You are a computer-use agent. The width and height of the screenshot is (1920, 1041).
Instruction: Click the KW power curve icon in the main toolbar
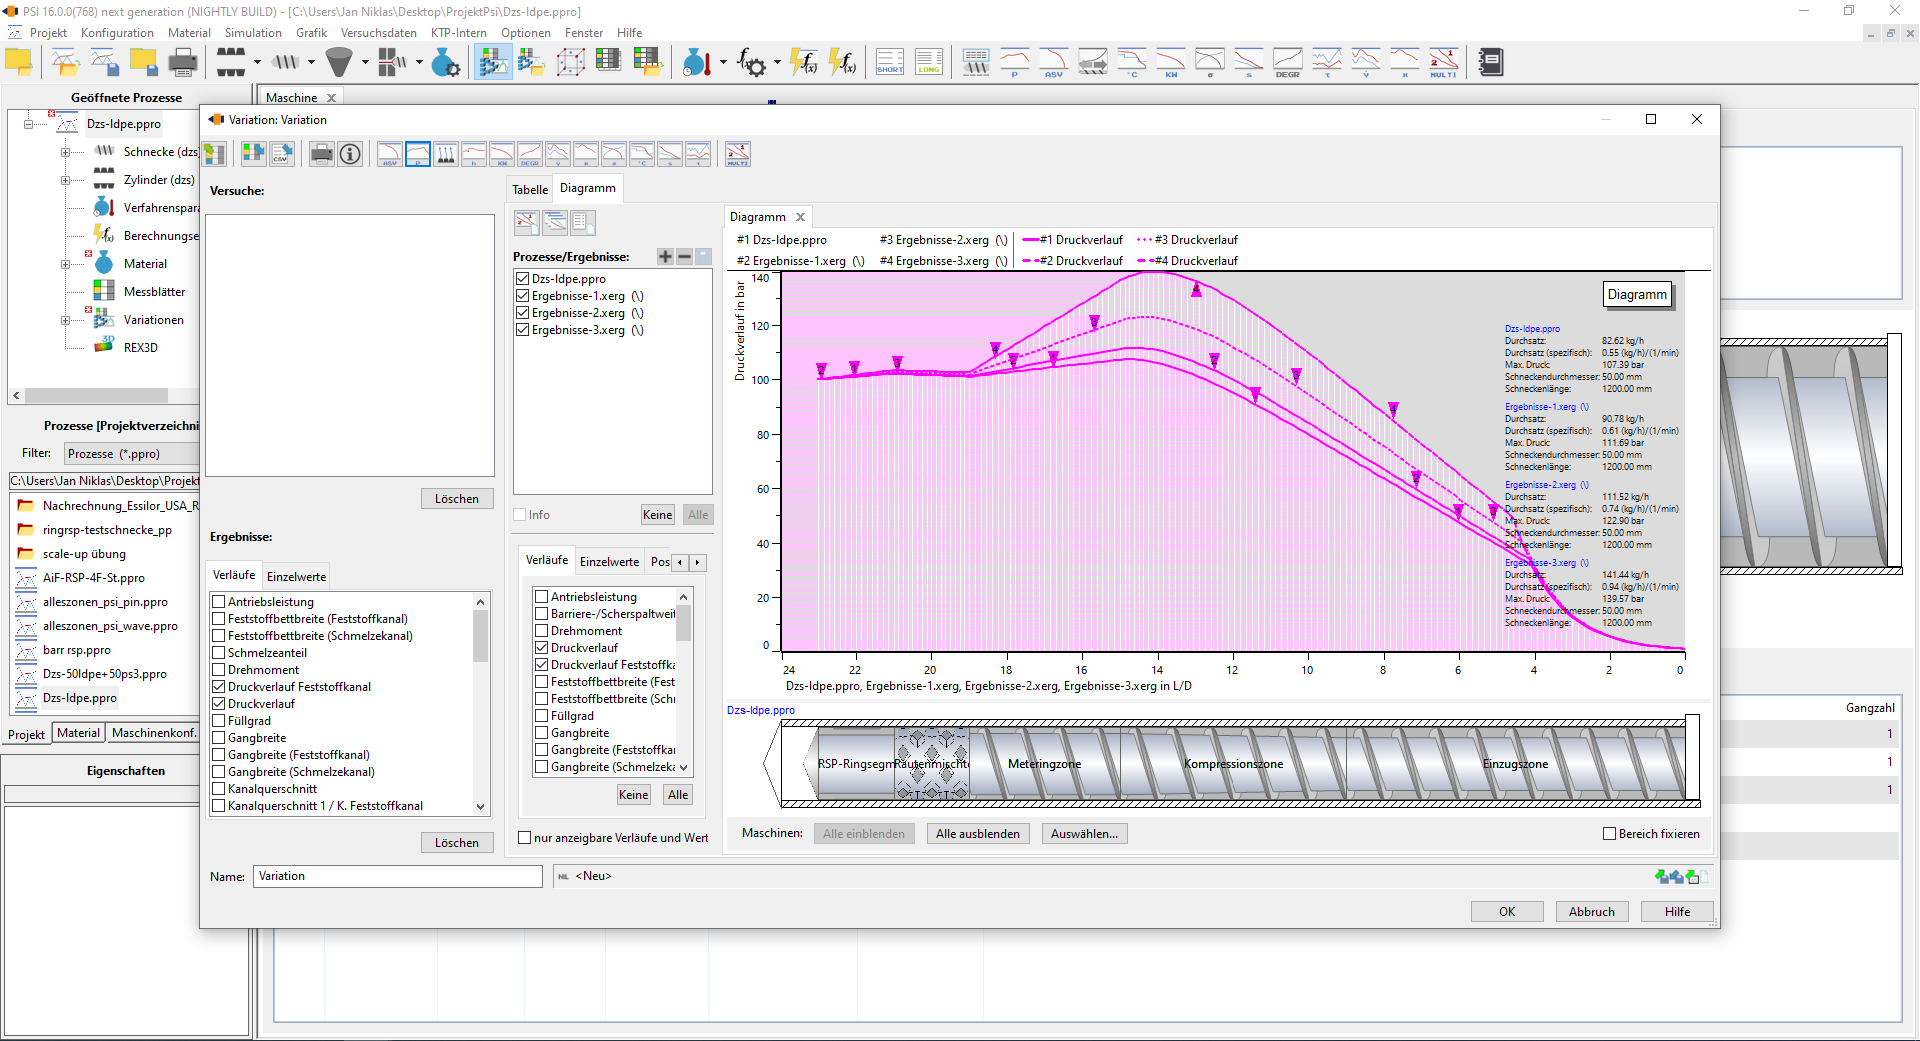(x=1171, y=62)
